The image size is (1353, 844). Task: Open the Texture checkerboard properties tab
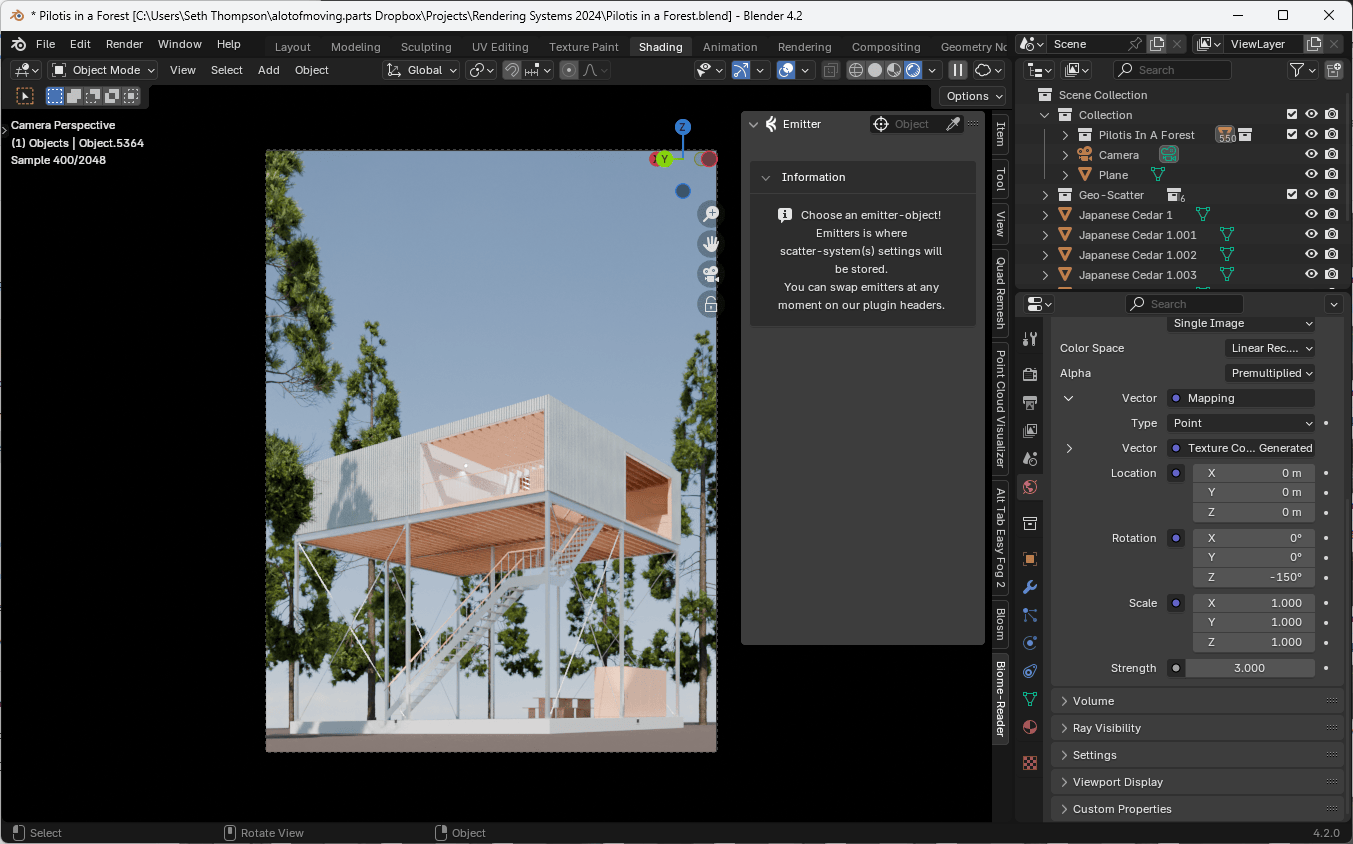click(1030, 763)
